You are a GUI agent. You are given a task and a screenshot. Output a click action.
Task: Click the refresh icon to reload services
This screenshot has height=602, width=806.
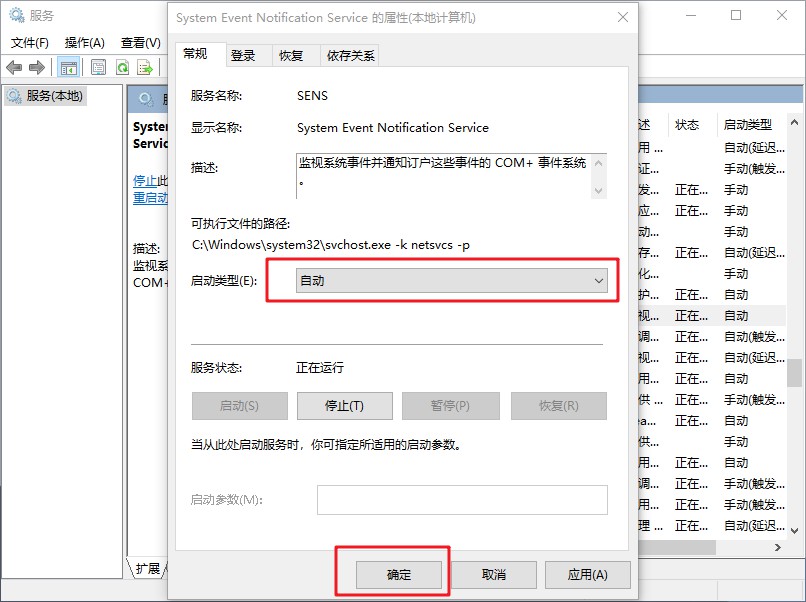point(123,67)
